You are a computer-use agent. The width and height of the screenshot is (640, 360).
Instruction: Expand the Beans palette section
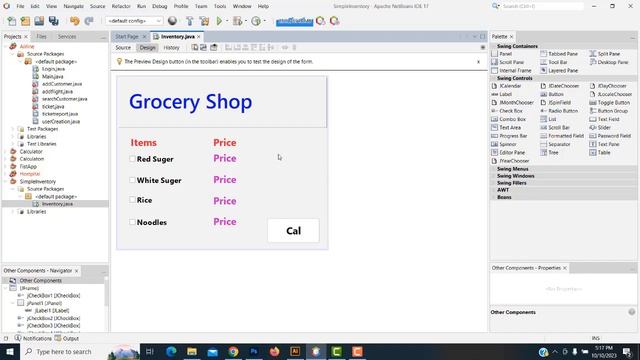504,197
